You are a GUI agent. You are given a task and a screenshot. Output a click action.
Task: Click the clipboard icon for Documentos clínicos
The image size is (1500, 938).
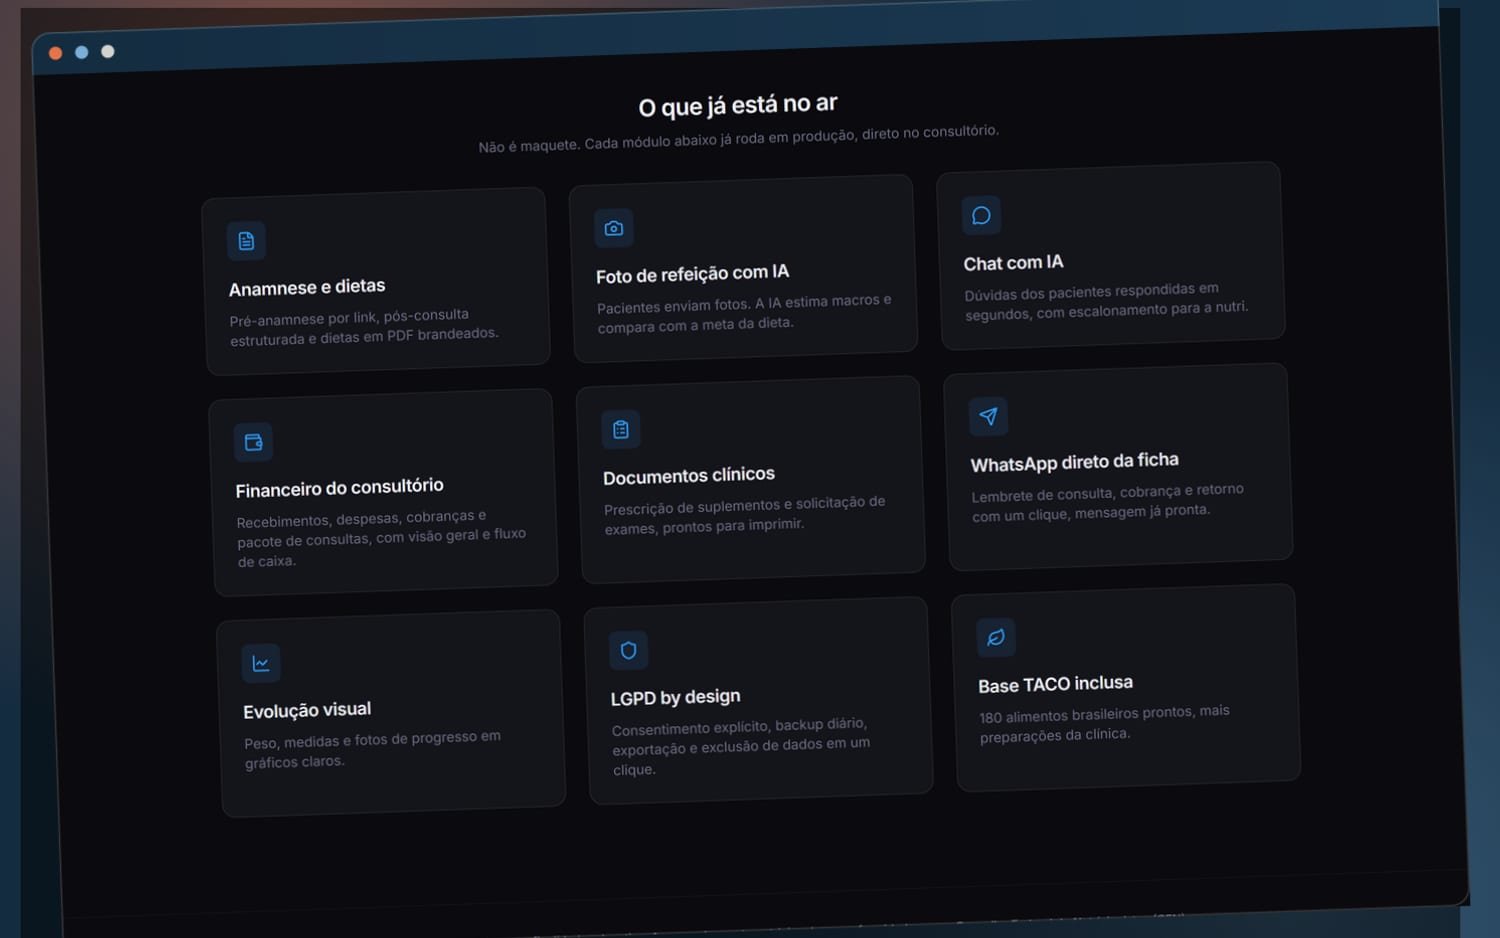coord(621,429)
